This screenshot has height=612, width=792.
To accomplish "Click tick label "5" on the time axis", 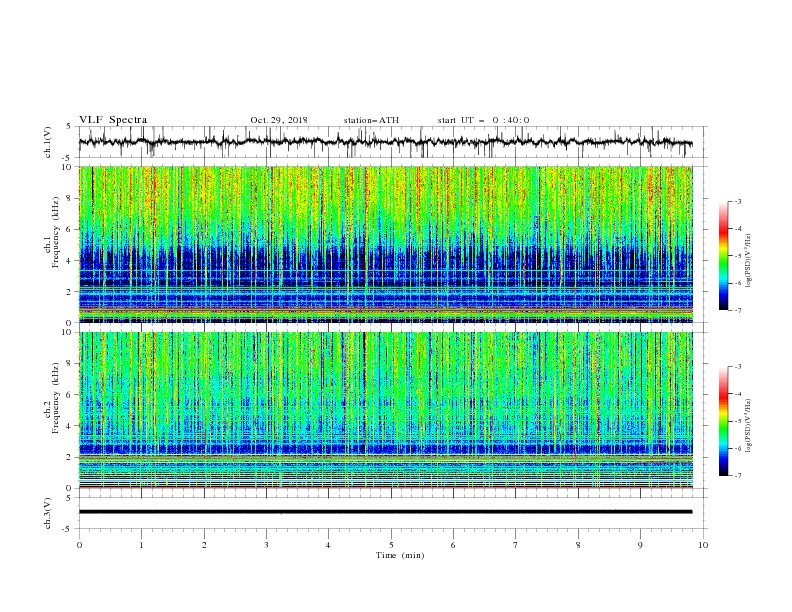I will coord(391,545).
